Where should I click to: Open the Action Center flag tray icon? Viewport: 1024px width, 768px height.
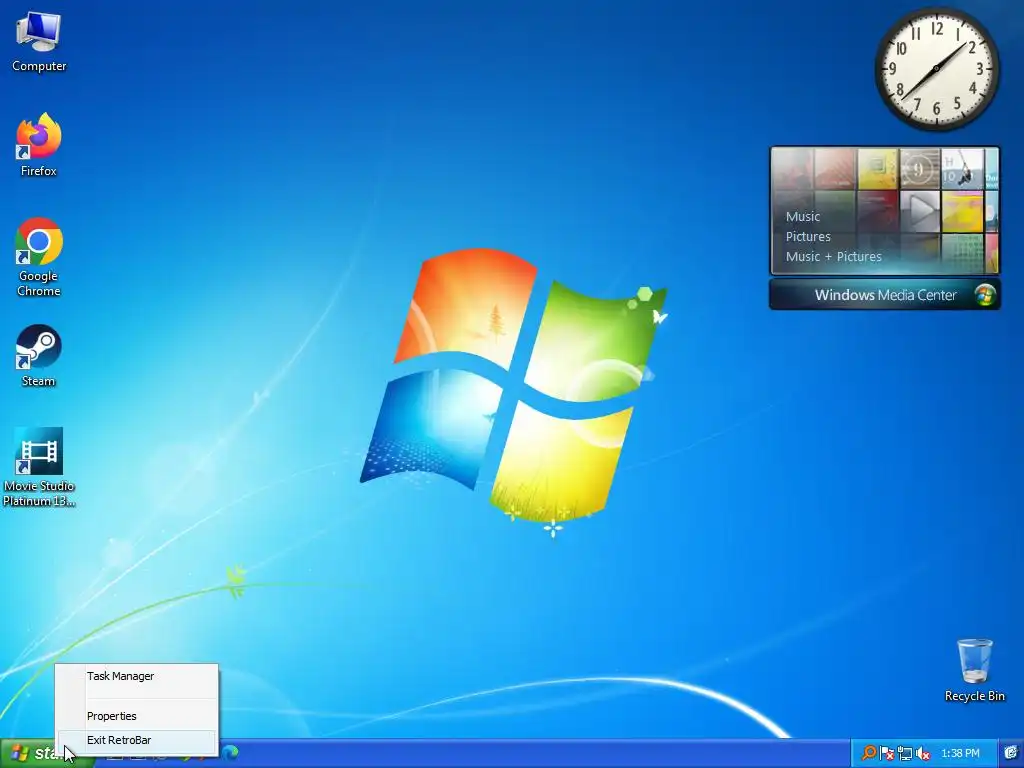point(887,753)
